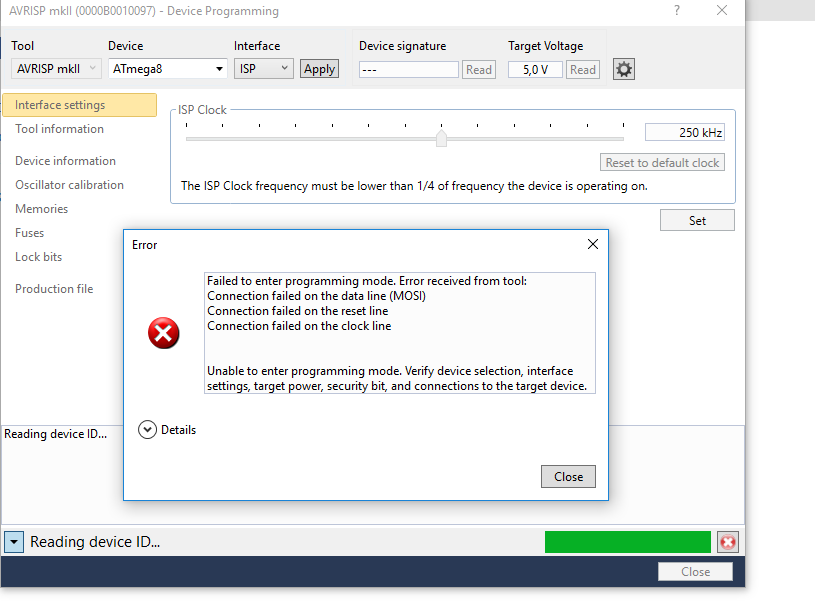Click Close button at window bottom
The height and width of the screenshot is (612, 815).
click(695, 572)
